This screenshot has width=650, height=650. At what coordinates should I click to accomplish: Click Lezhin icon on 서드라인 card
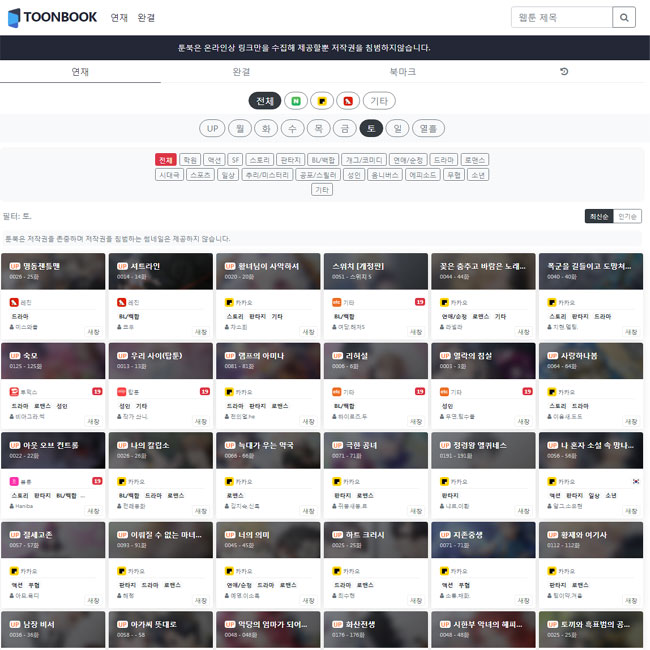pos(121,302)
